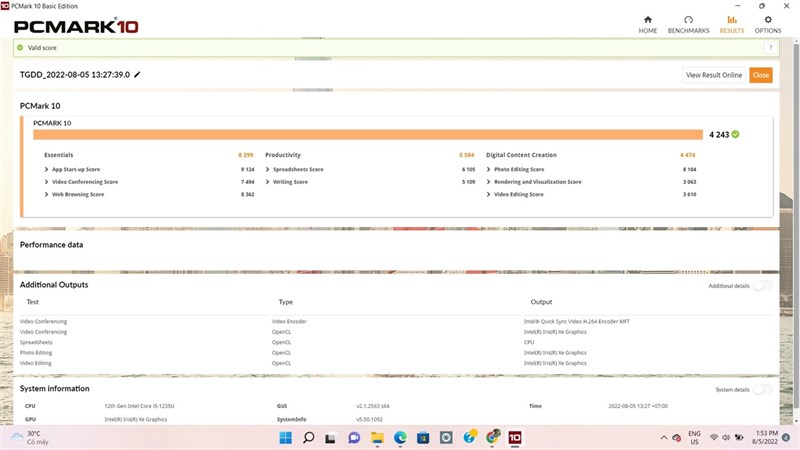
Task: Expand Writing Score
Action: (267, 182)
